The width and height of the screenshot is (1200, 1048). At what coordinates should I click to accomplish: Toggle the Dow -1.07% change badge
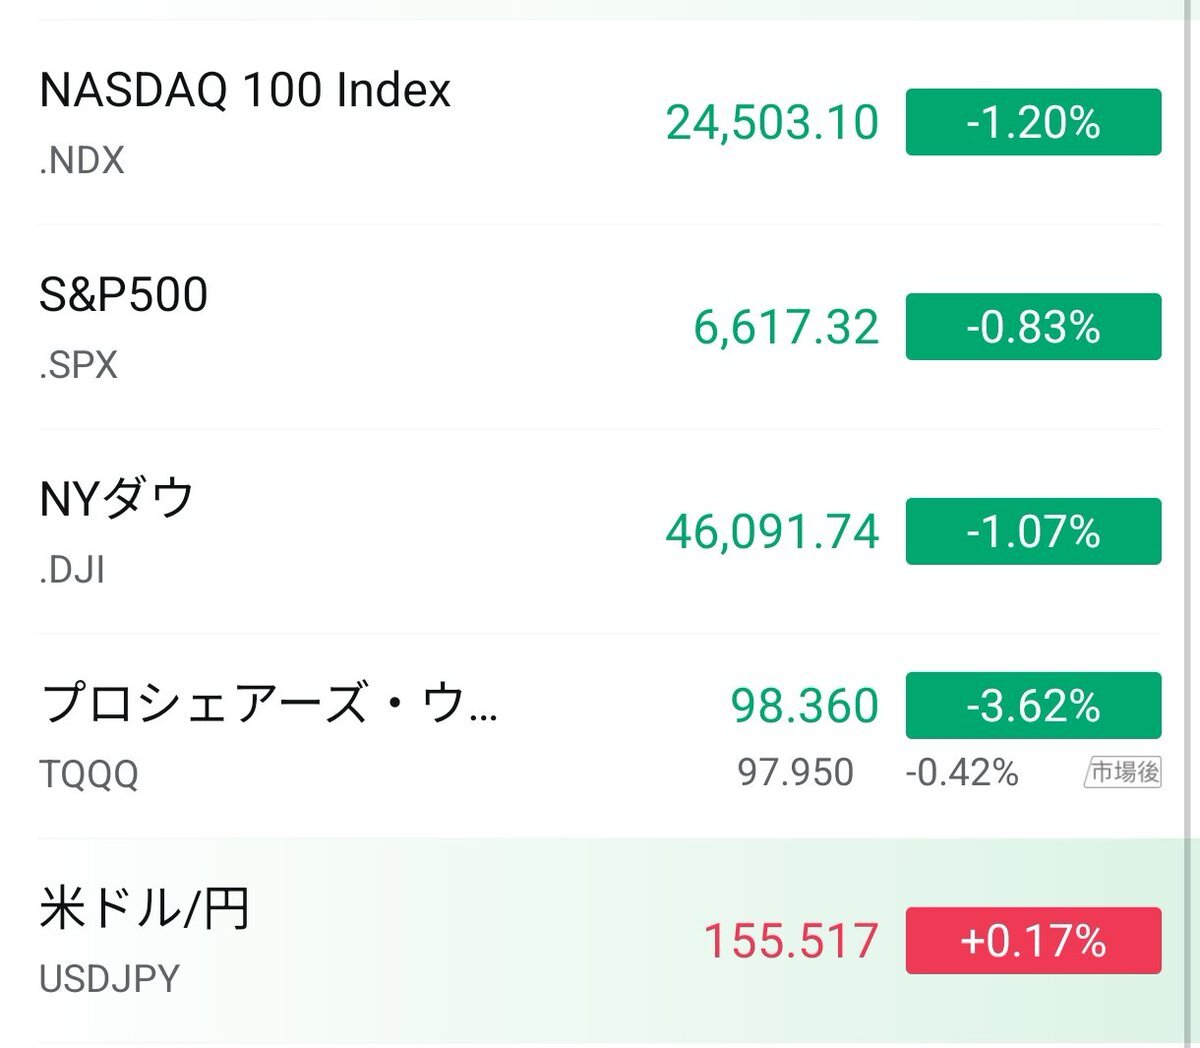pyautogui.click(x=1033, y=531)
